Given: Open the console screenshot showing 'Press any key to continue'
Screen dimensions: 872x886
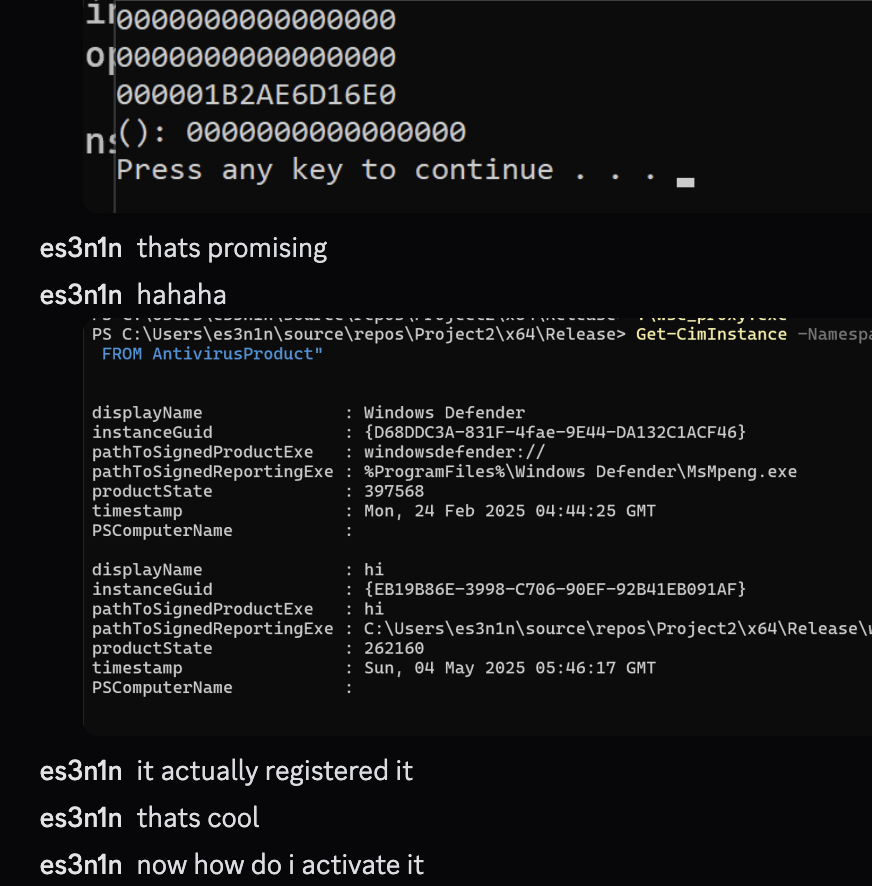Looking at the screenshot, I should pyautogui.click(x=478, y=106).
